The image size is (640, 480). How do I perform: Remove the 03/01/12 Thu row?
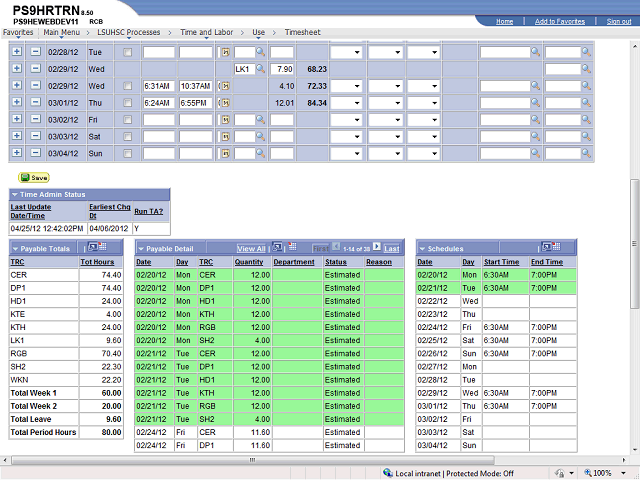(x=36, y=102)
